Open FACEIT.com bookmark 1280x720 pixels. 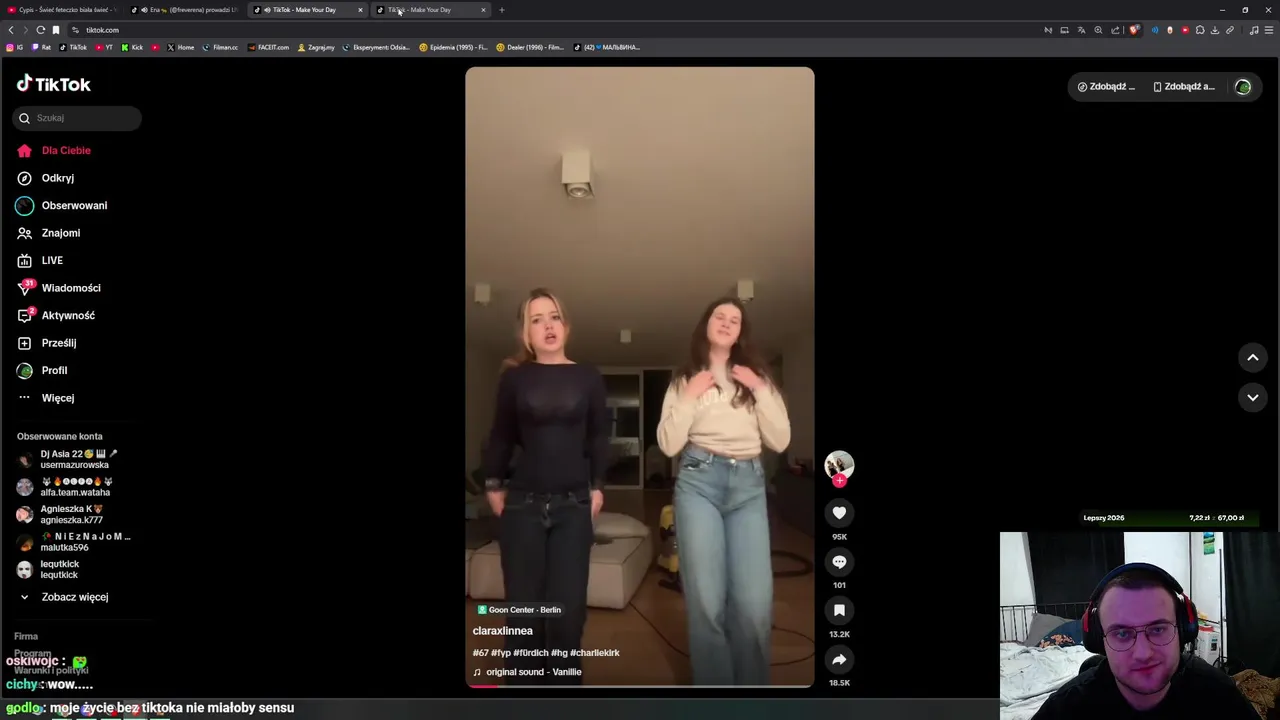tap(269, 47)
